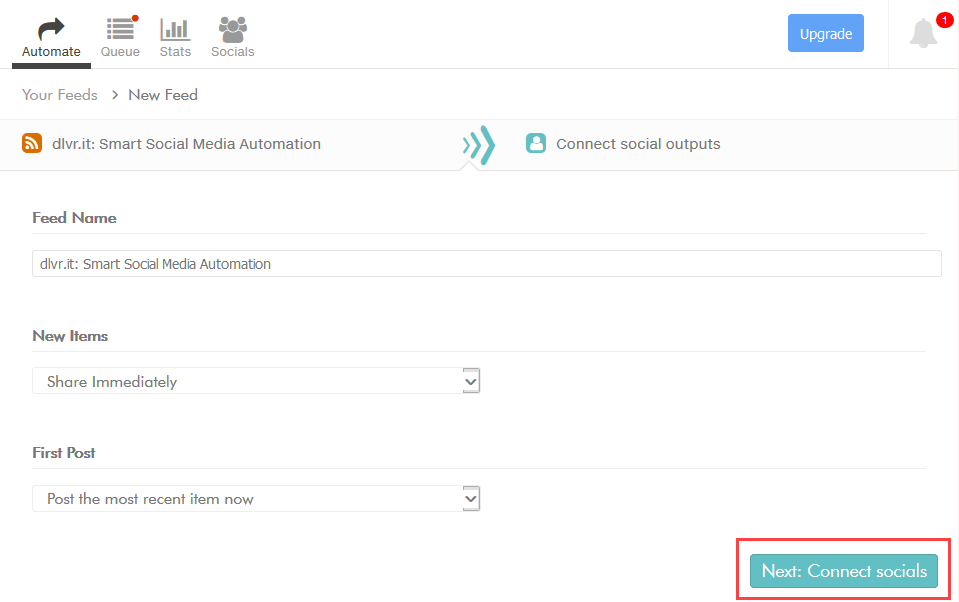Open the Queue list icon
The width and height of the screenshot is (959, 602).
[x=120, y=28]
